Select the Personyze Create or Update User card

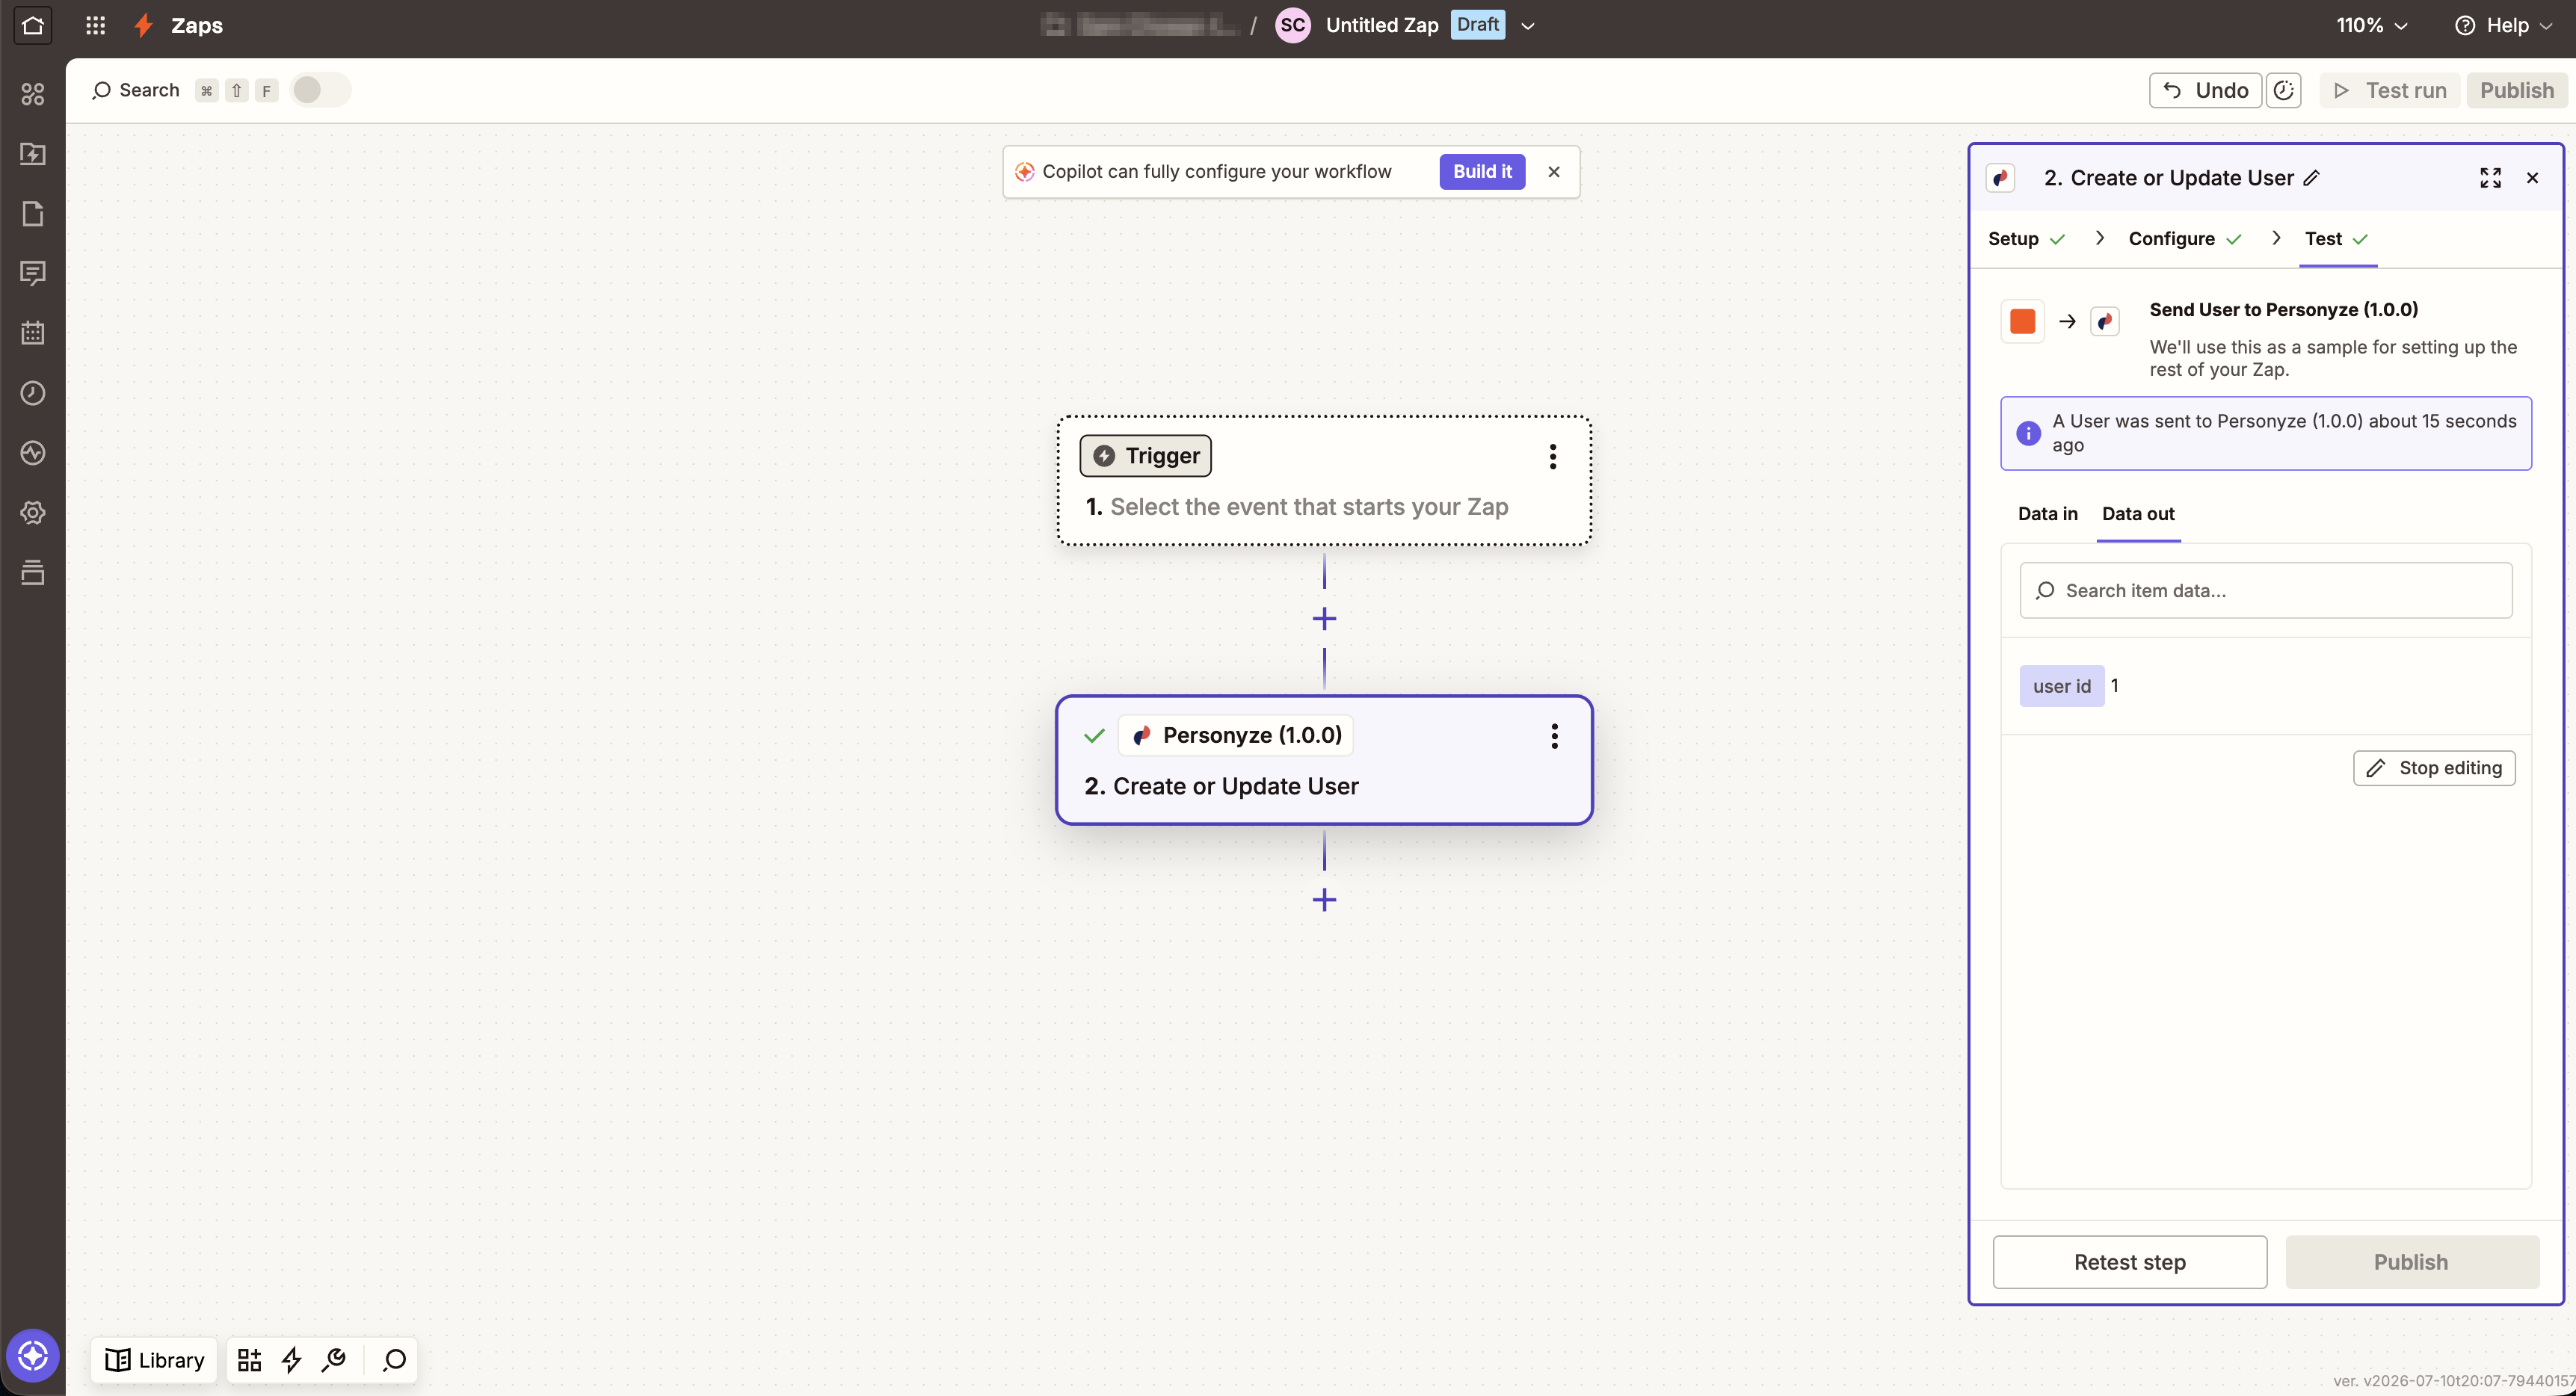[x=1324, y=760]
